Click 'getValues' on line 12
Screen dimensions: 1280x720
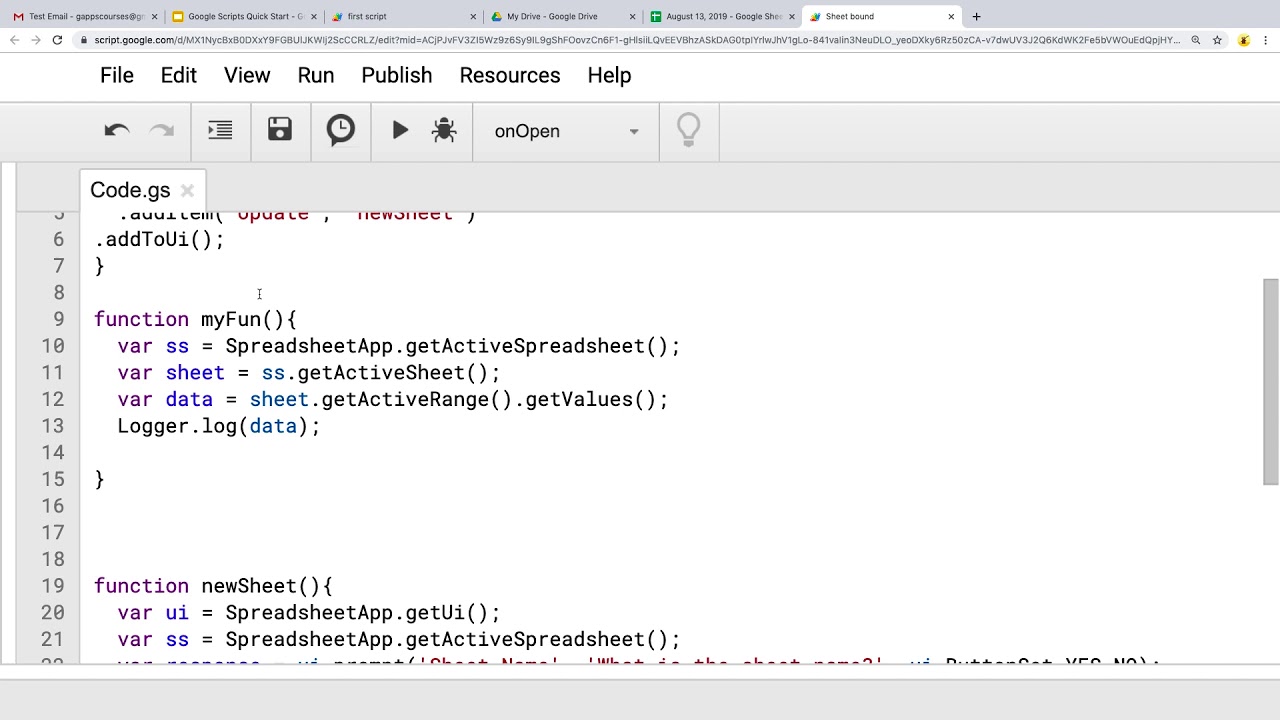[579, 399]
